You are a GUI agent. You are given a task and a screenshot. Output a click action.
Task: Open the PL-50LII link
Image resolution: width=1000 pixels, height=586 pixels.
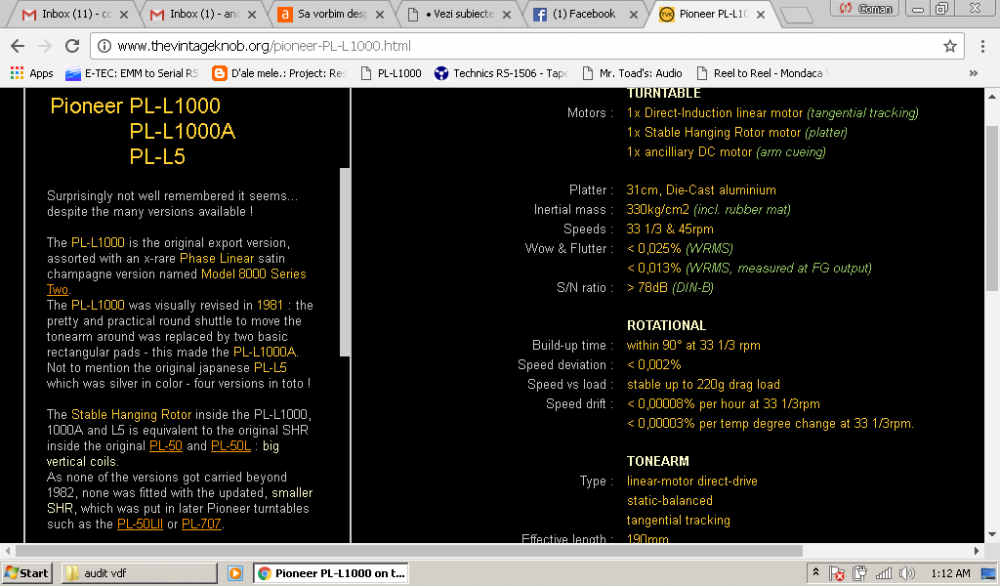(140, 524)
